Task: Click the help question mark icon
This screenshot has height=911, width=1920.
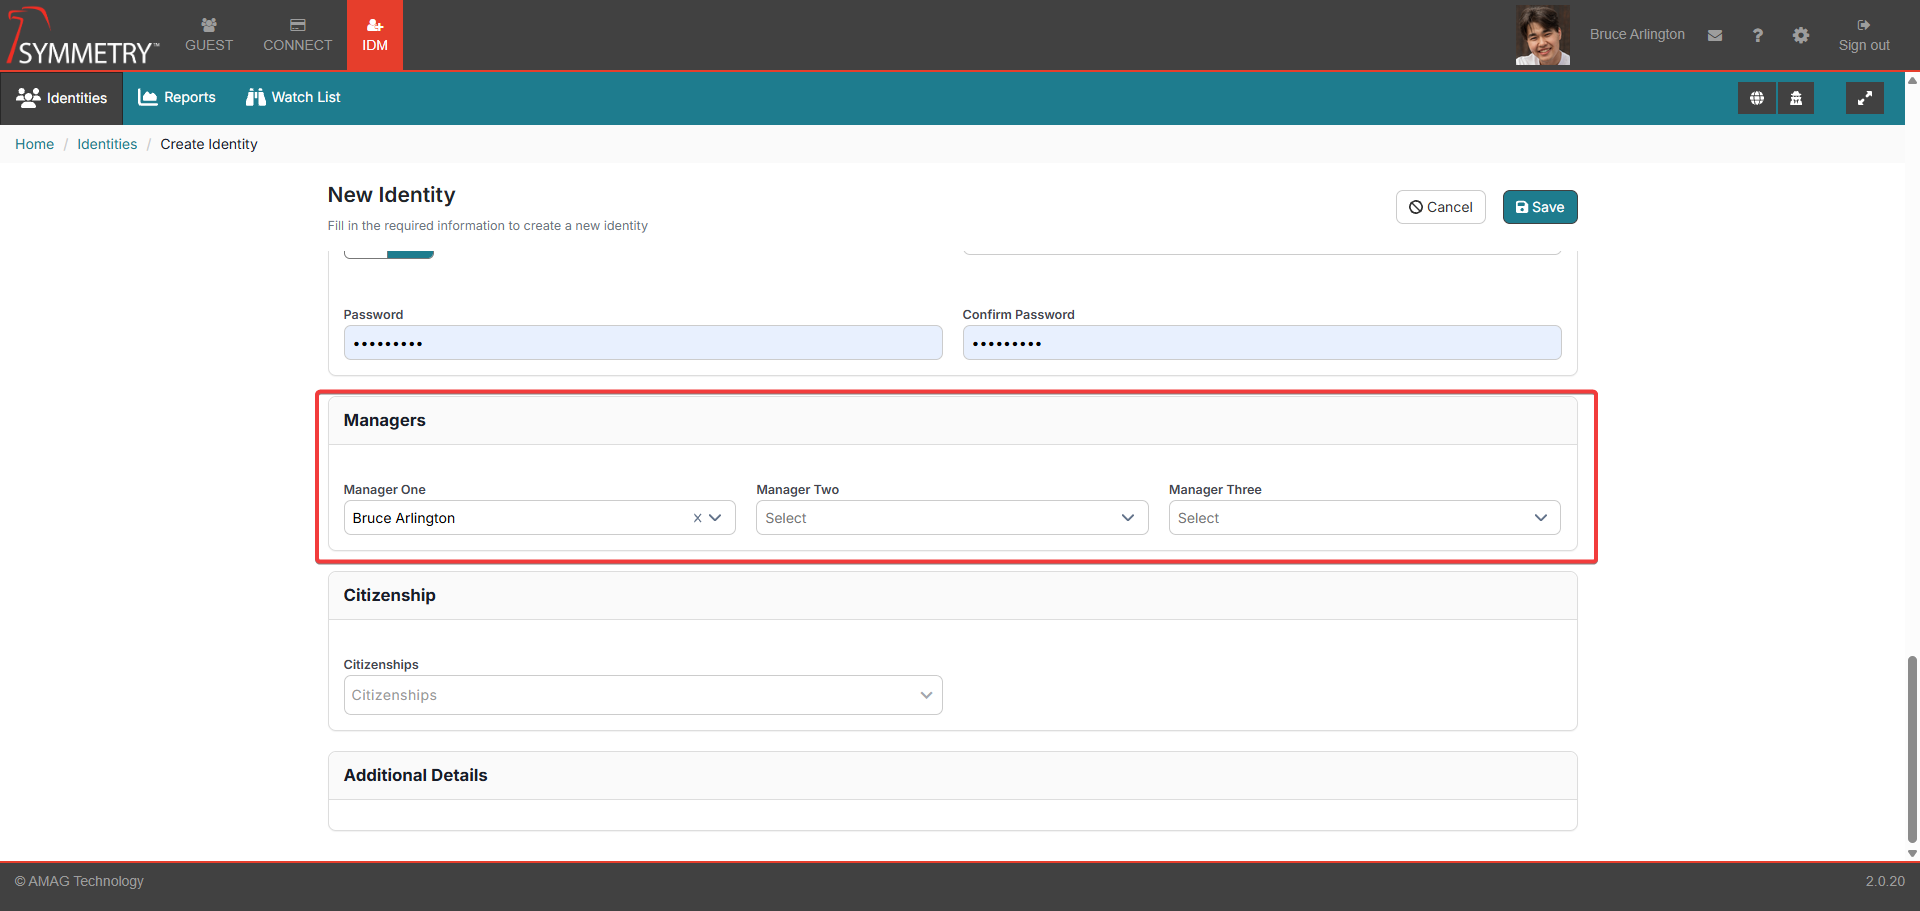Action: (1757, 35)
